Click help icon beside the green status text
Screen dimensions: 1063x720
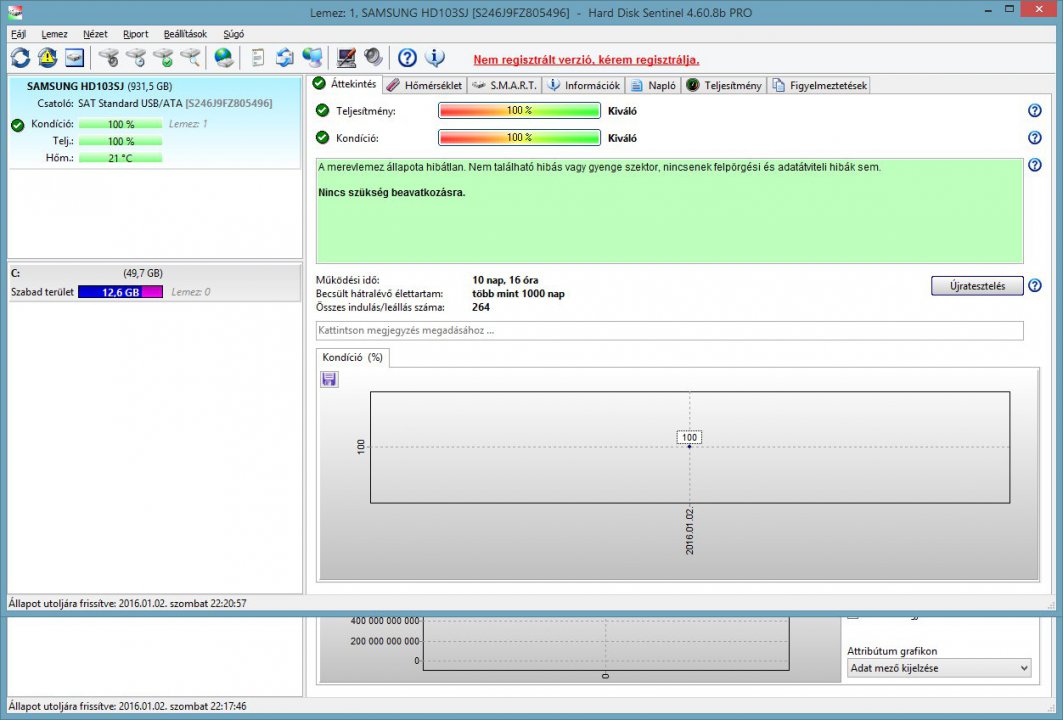click(x=1035, y=165)
